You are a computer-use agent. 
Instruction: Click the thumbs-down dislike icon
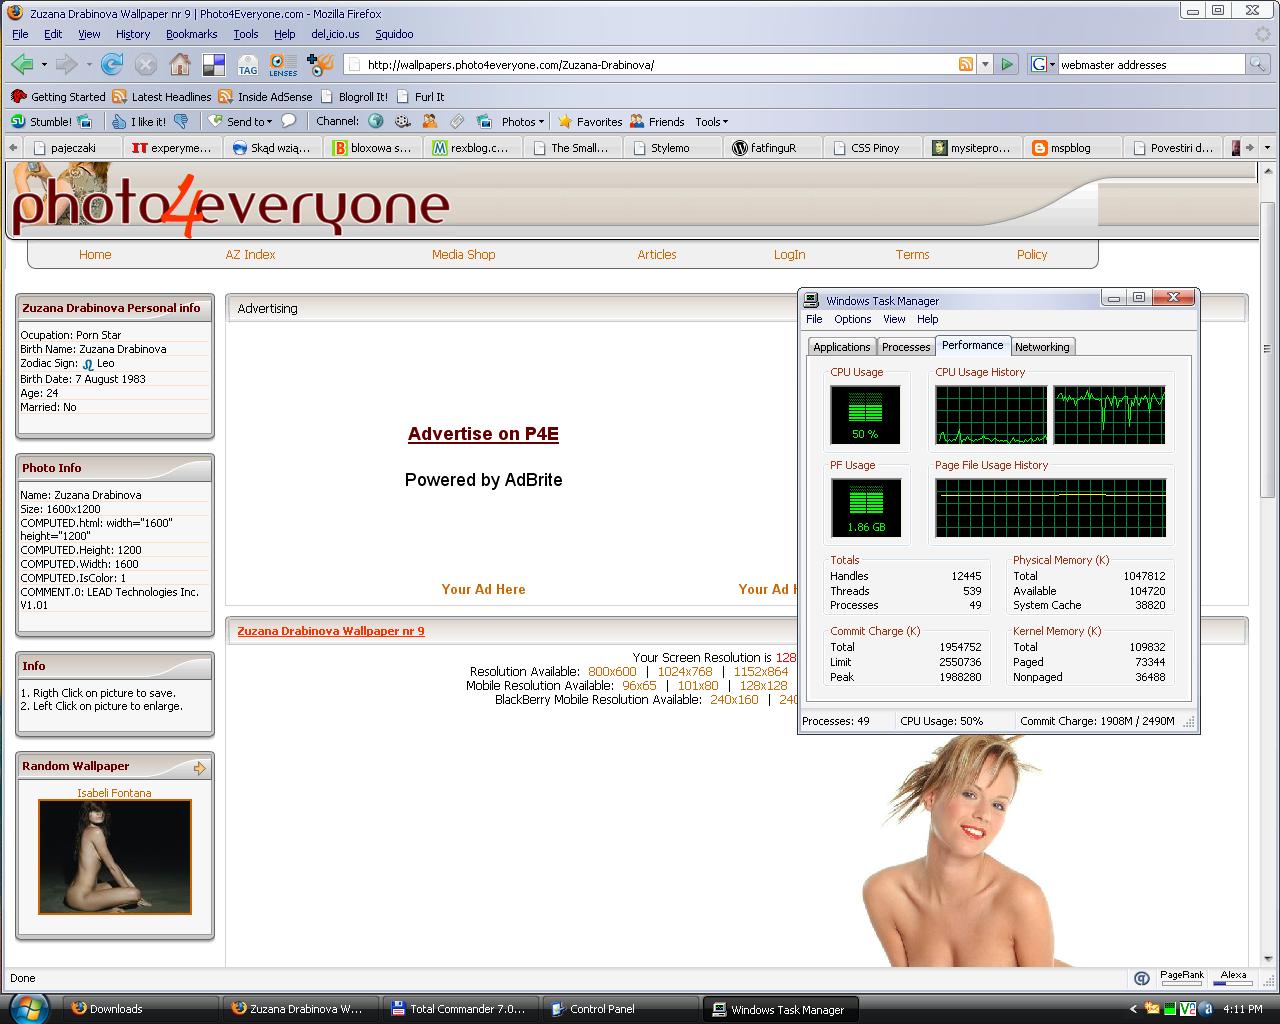181,122
